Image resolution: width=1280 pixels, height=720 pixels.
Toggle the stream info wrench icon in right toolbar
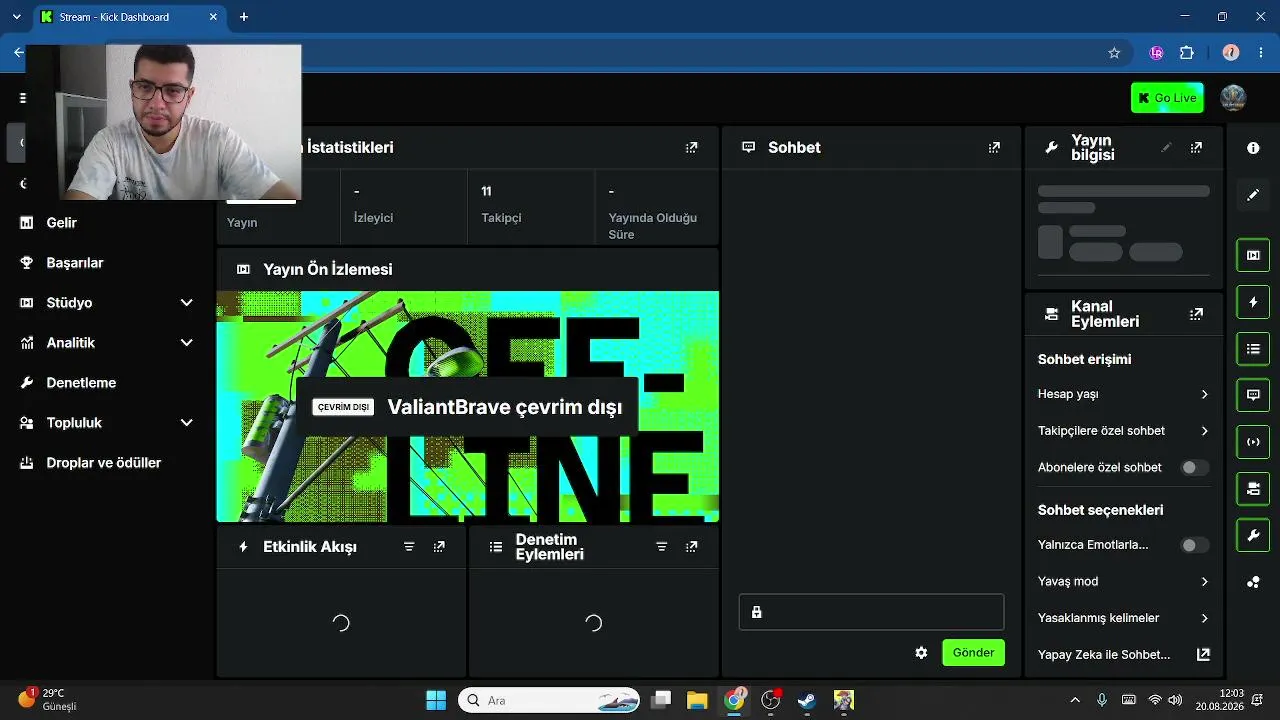[1253, 536]
